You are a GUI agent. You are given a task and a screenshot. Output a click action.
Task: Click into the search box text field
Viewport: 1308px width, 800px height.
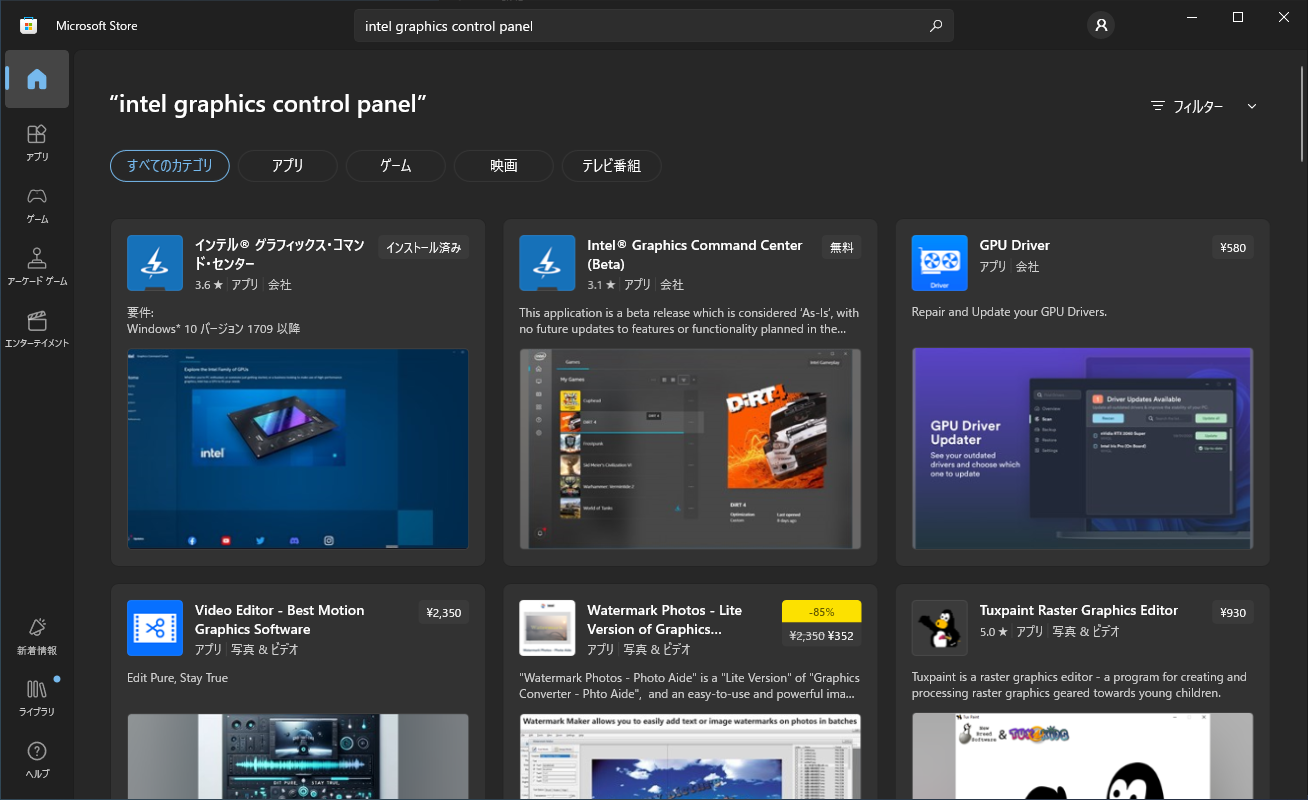[x=640, y=26]
